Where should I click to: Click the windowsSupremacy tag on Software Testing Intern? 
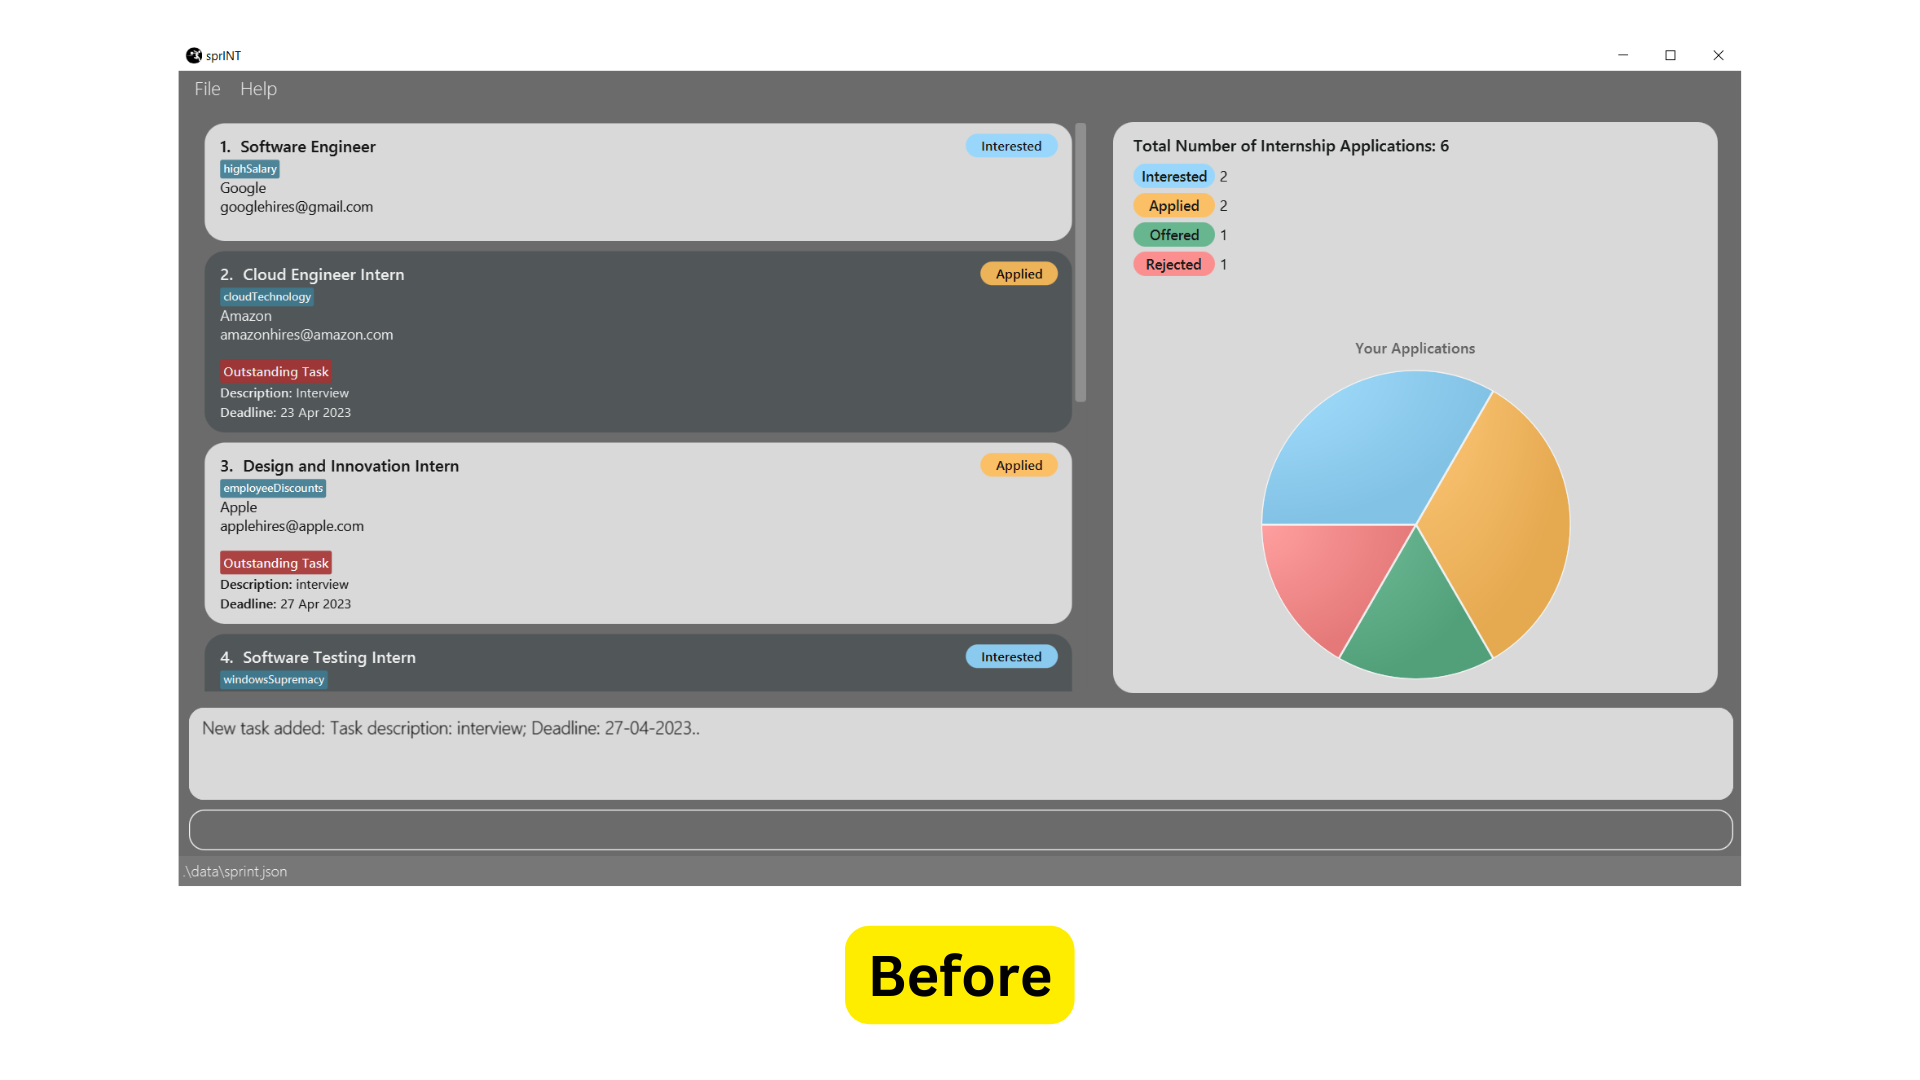[x=273, y=679]
